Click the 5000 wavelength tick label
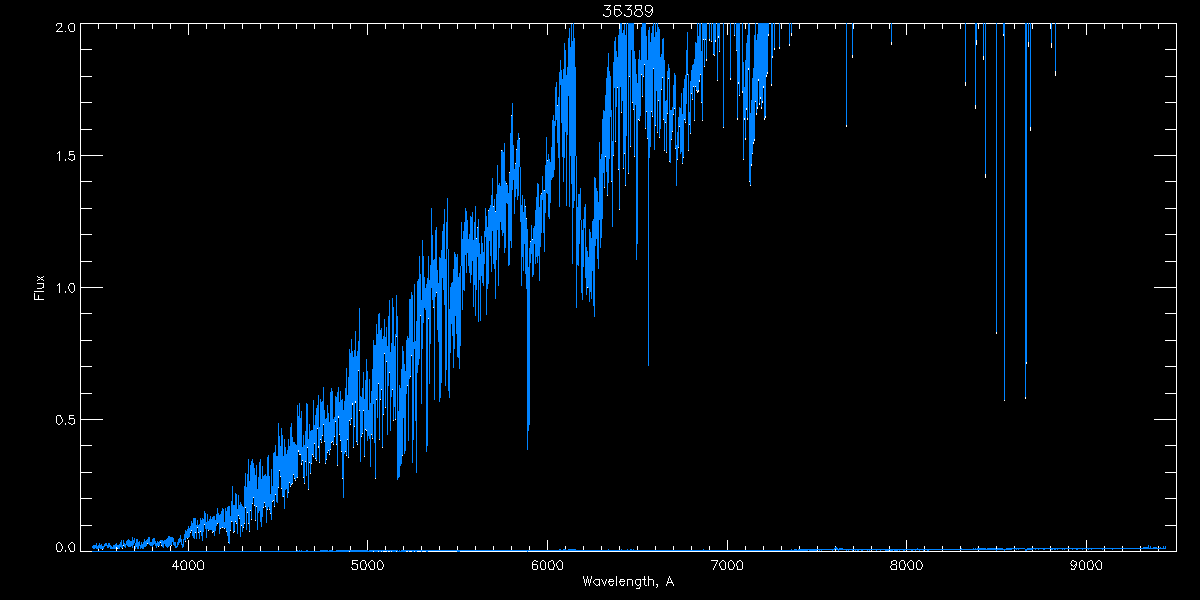The width and height of the screenshot is (1200, 600). [x=368, y=566]
